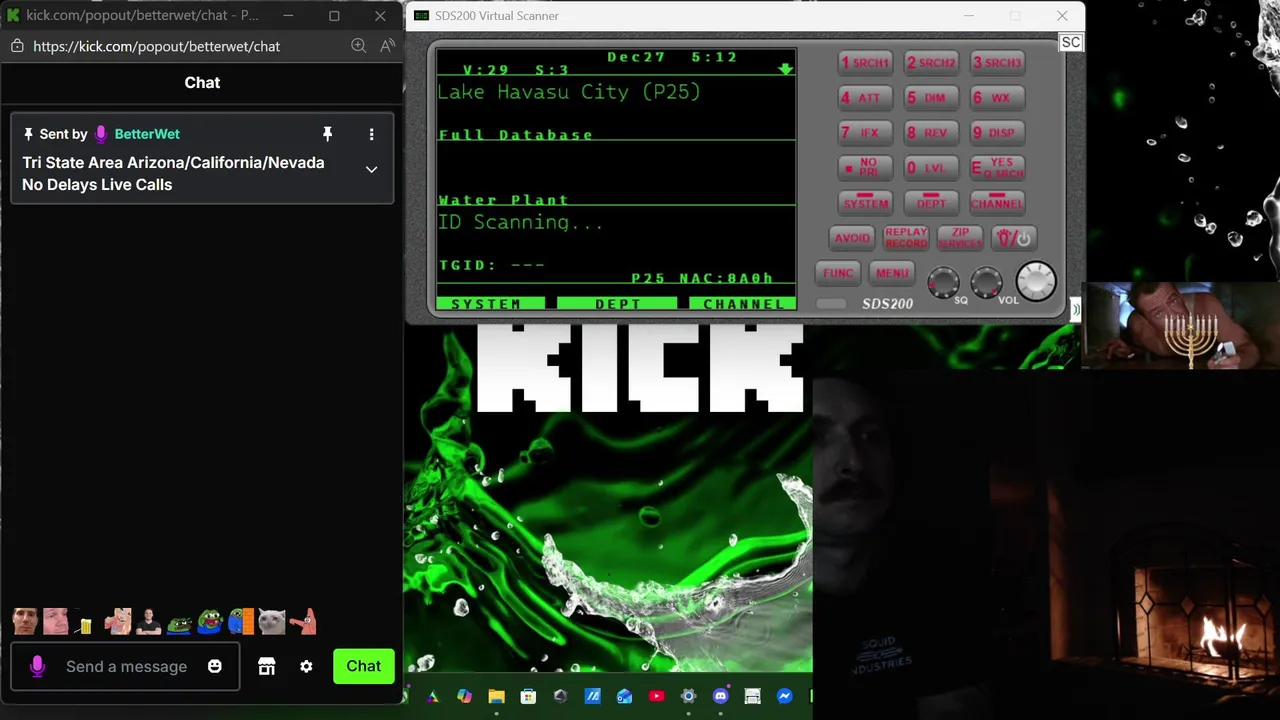Click the green signal arrow on scanner display

(x=785, y=69)
